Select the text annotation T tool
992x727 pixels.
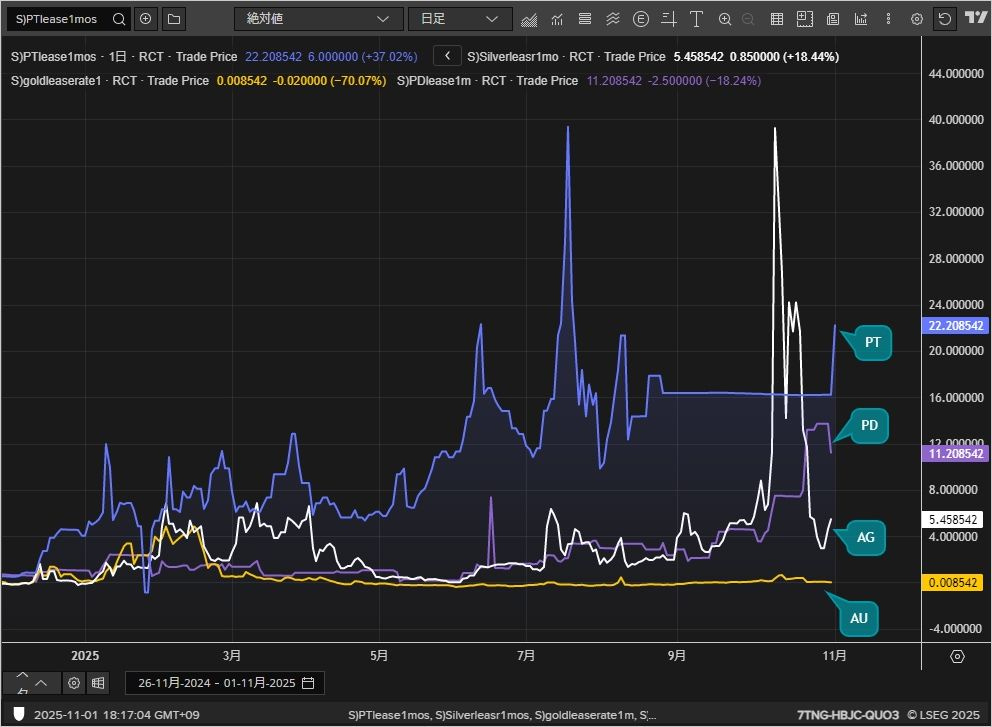[x=697, y=19]
